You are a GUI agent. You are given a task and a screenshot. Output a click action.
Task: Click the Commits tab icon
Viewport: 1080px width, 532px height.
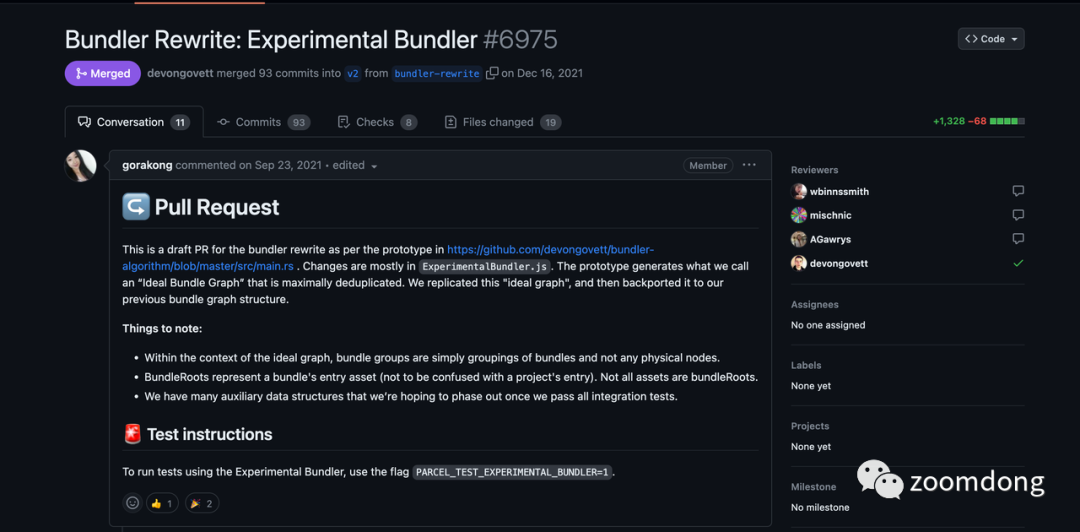tap(223, 122)
